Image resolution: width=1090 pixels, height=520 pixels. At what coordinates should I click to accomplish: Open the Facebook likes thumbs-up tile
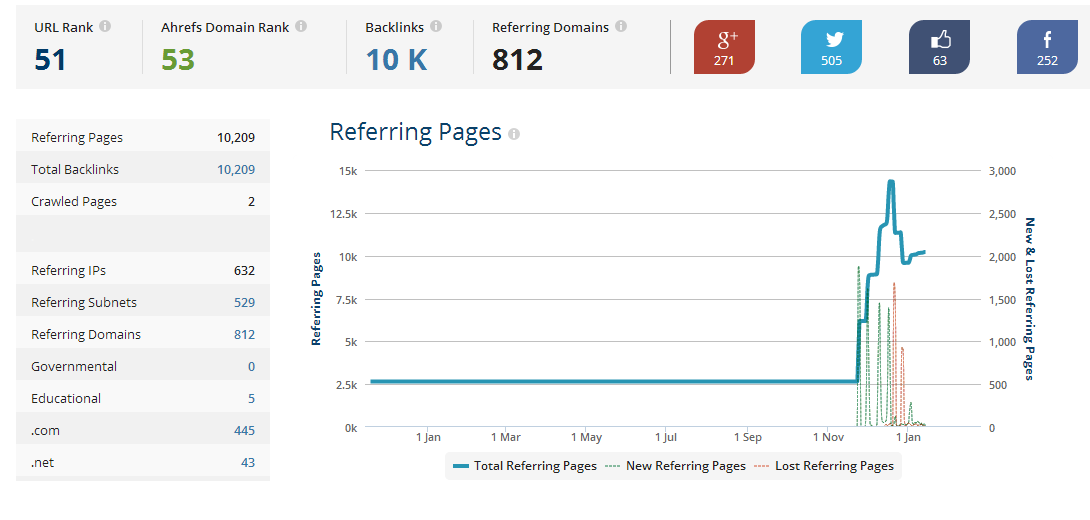click(940, 47)
